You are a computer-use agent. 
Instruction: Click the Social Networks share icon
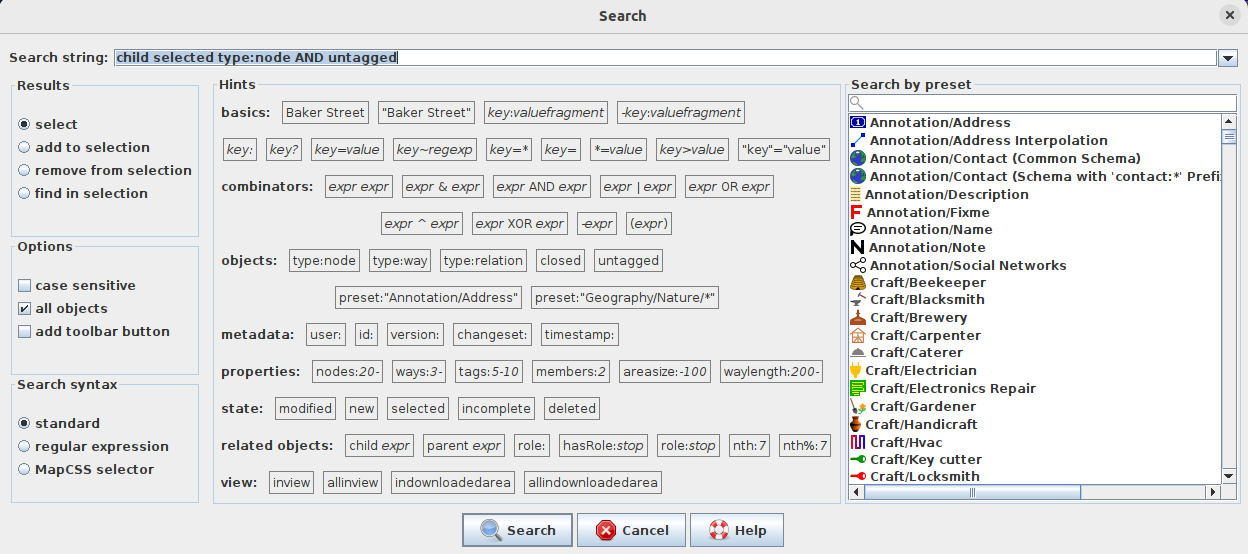[x=857, y=266]
